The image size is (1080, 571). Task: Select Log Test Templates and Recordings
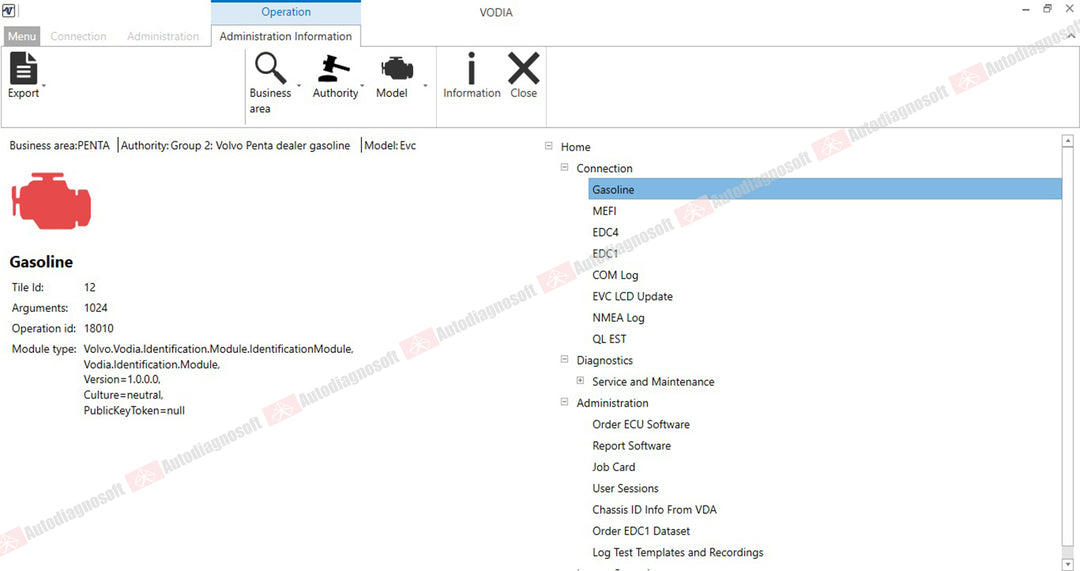pyautogui.click(x=678, y=552)
